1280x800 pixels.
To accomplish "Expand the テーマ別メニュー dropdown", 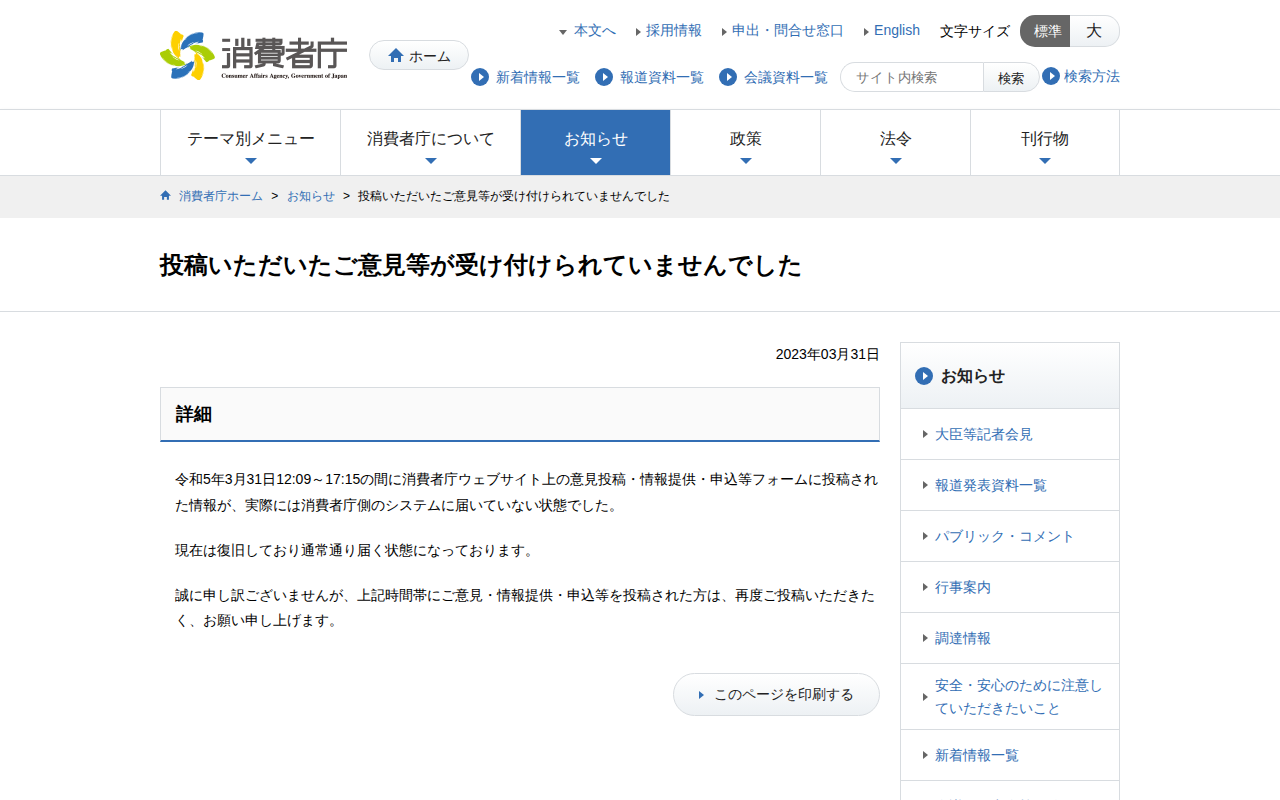I will (251, 143).
